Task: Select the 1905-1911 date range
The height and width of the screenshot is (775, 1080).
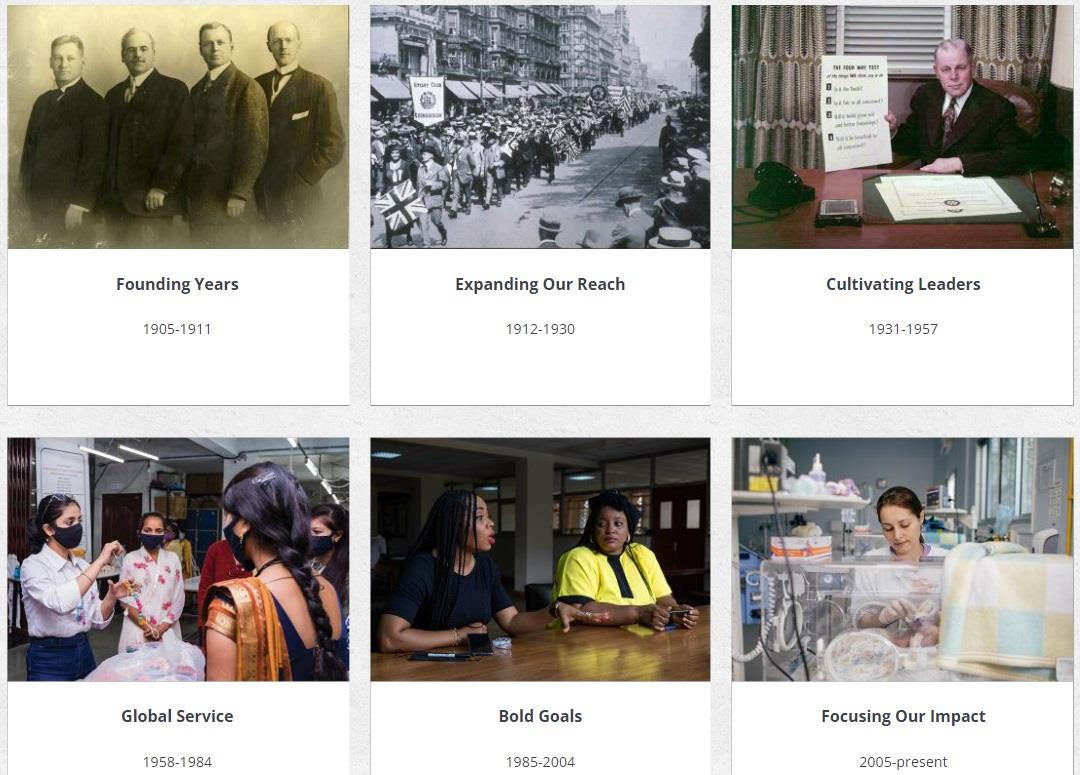Action: point(177,329)
